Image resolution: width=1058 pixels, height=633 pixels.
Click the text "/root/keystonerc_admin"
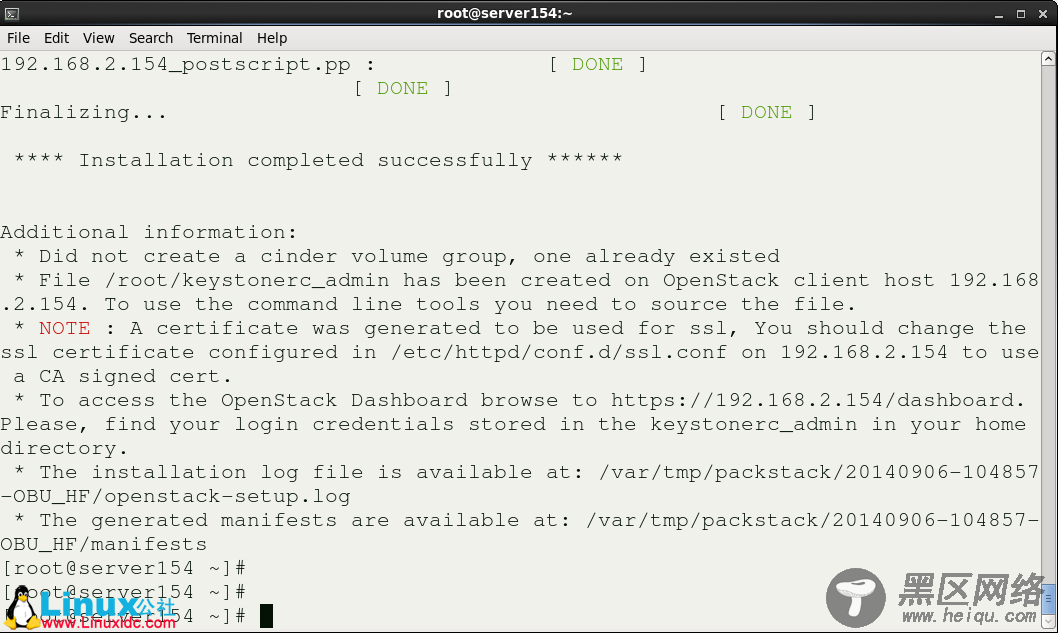pos(247,280)
